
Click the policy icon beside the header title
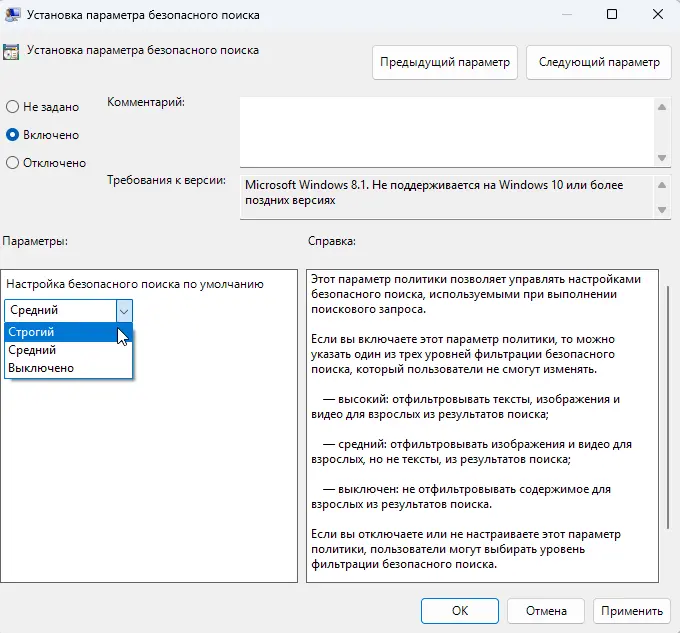click(x=12, y=51)
